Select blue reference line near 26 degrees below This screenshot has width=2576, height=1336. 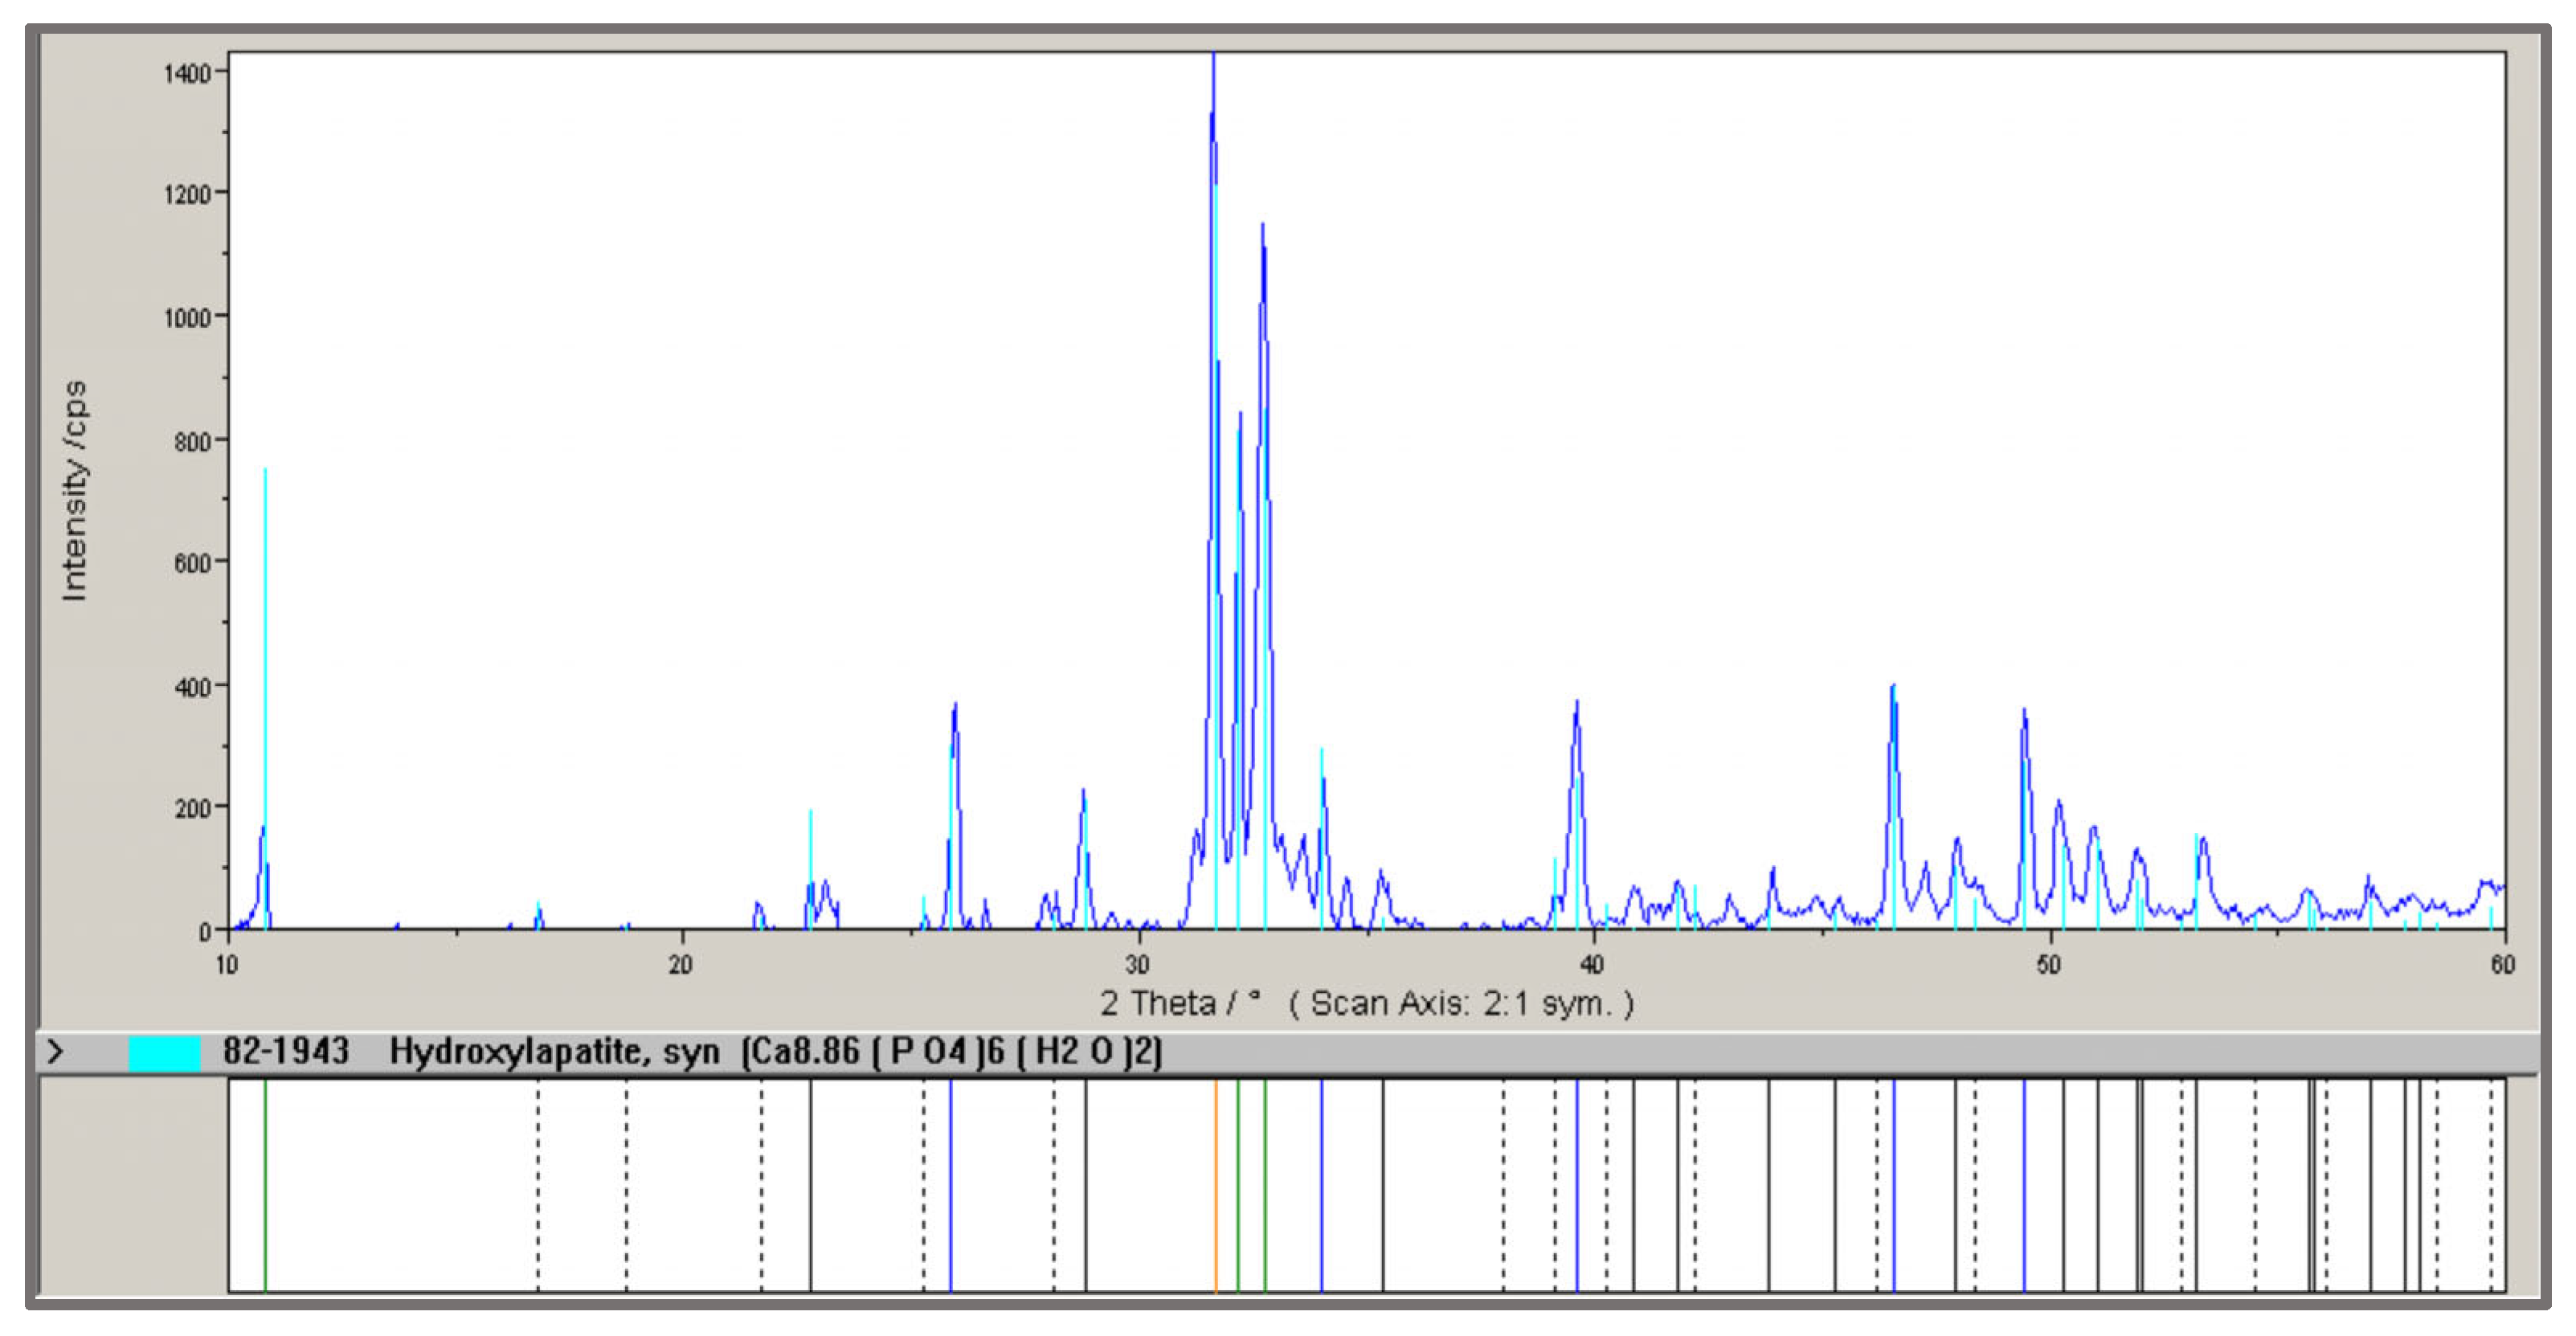coord(950,1185)
